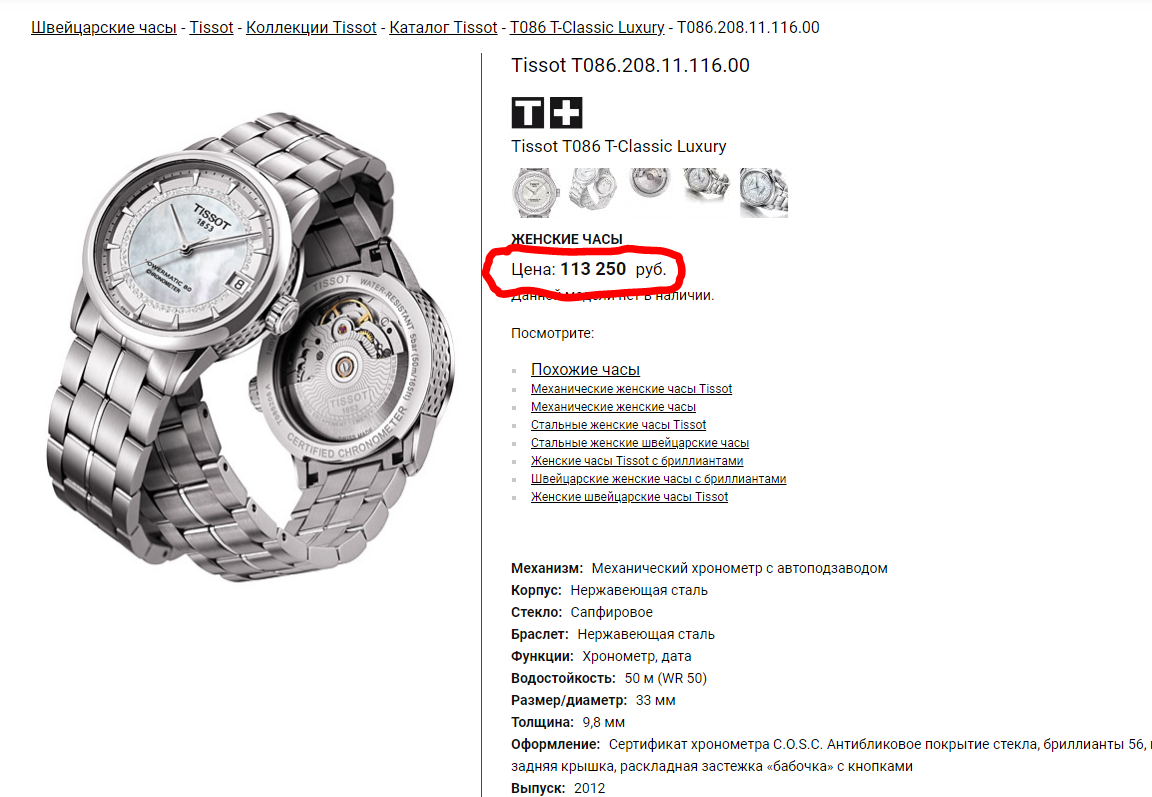Open Стальные женские часы Tissot link
The width and height of the screenshot is (1152, 797).
point(619,425)
